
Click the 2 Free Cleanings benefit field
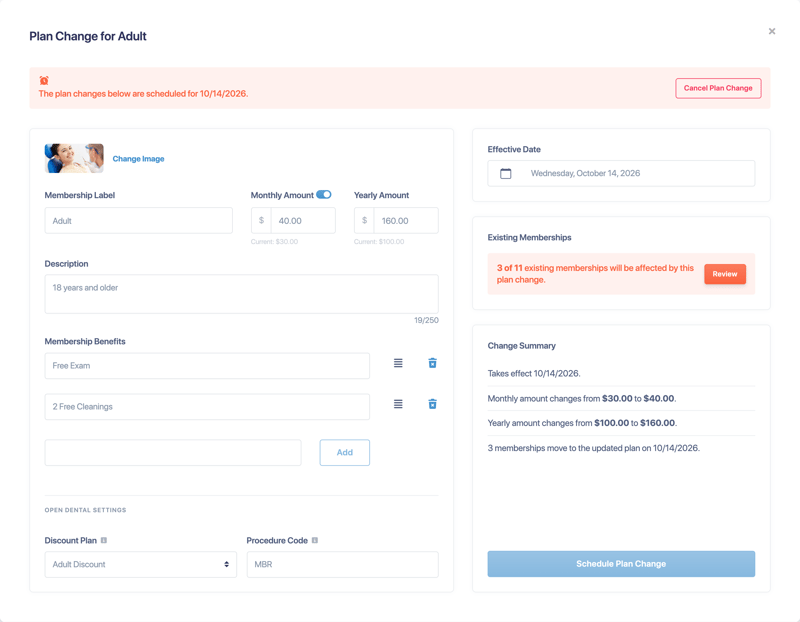click(207, 407)
